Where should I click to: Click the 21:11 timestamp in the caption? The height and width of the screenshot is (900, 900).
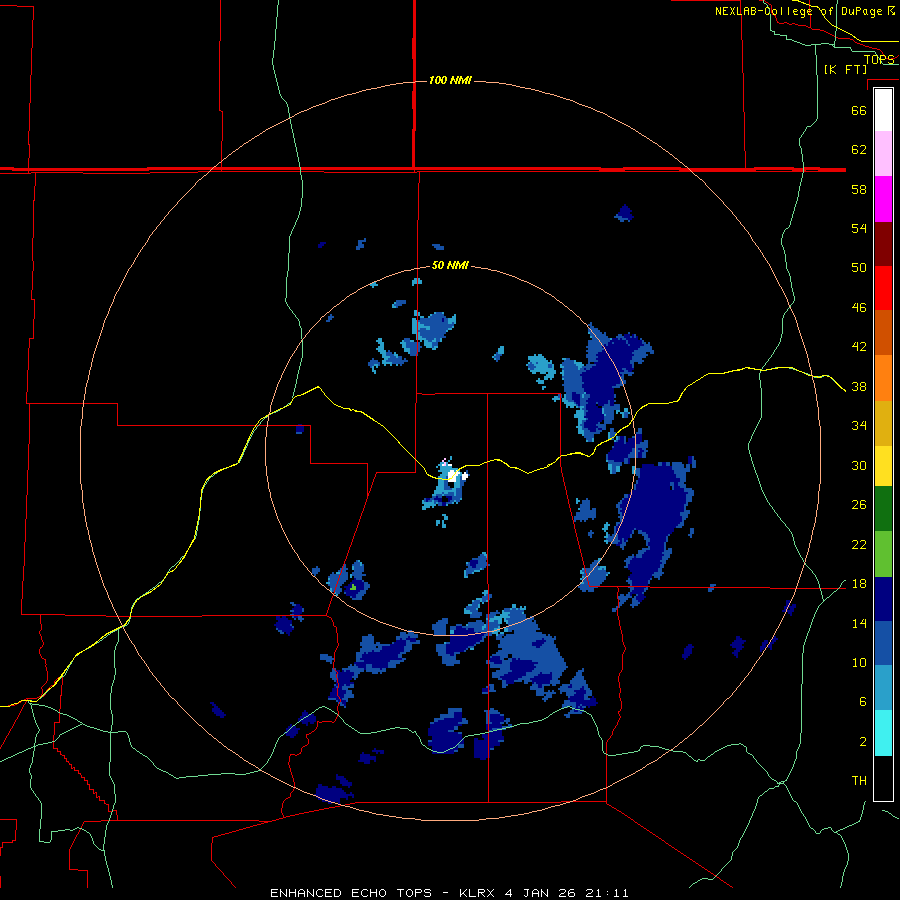click(x=607, y=893)
